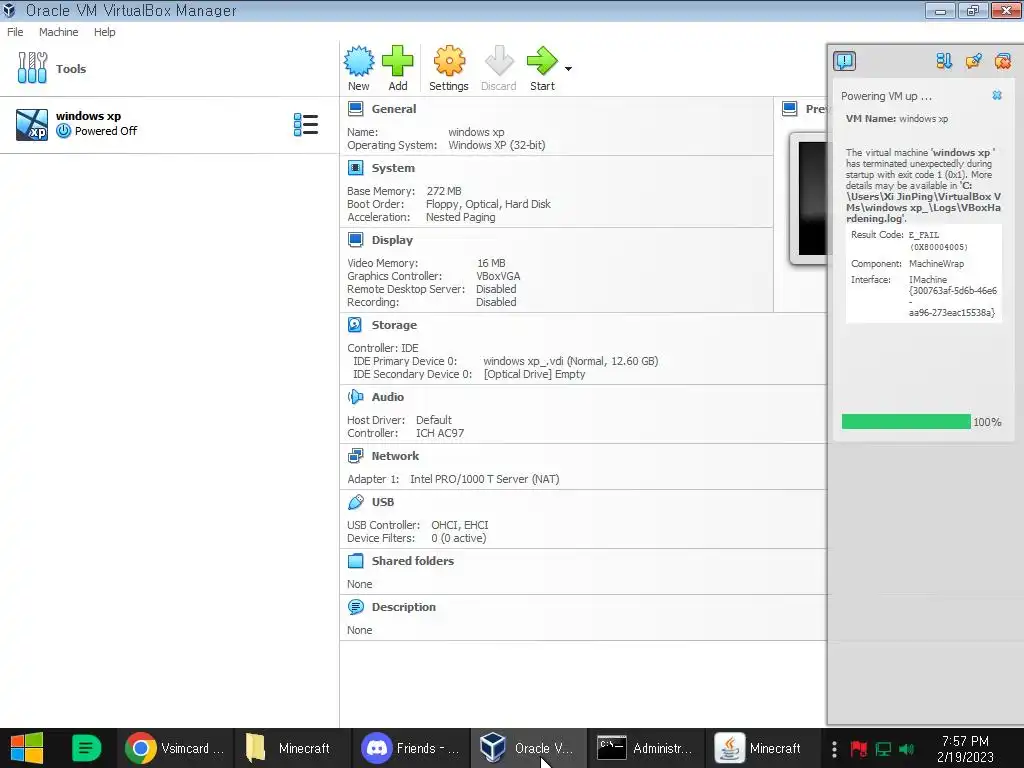This screenshot has width=1024, height=768.
Task: Select the windows xp VM icon
Action: click(32, 124)
